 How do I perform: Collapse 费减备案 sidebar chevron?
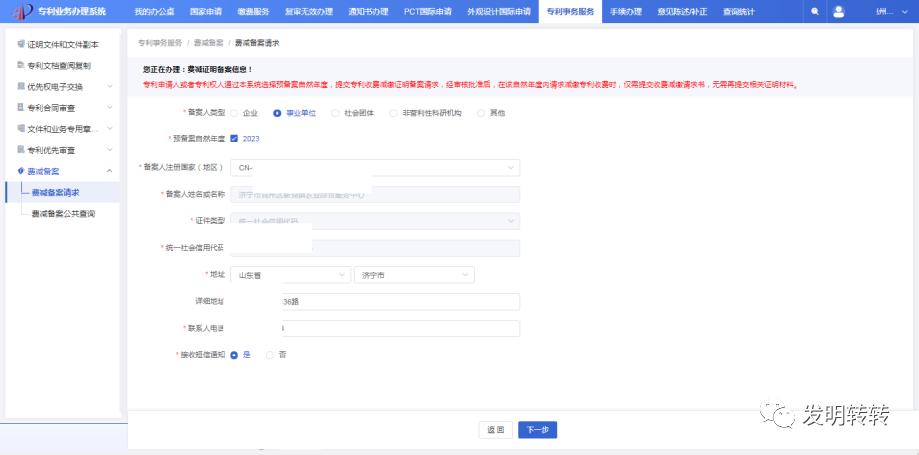tap(110, 171)
